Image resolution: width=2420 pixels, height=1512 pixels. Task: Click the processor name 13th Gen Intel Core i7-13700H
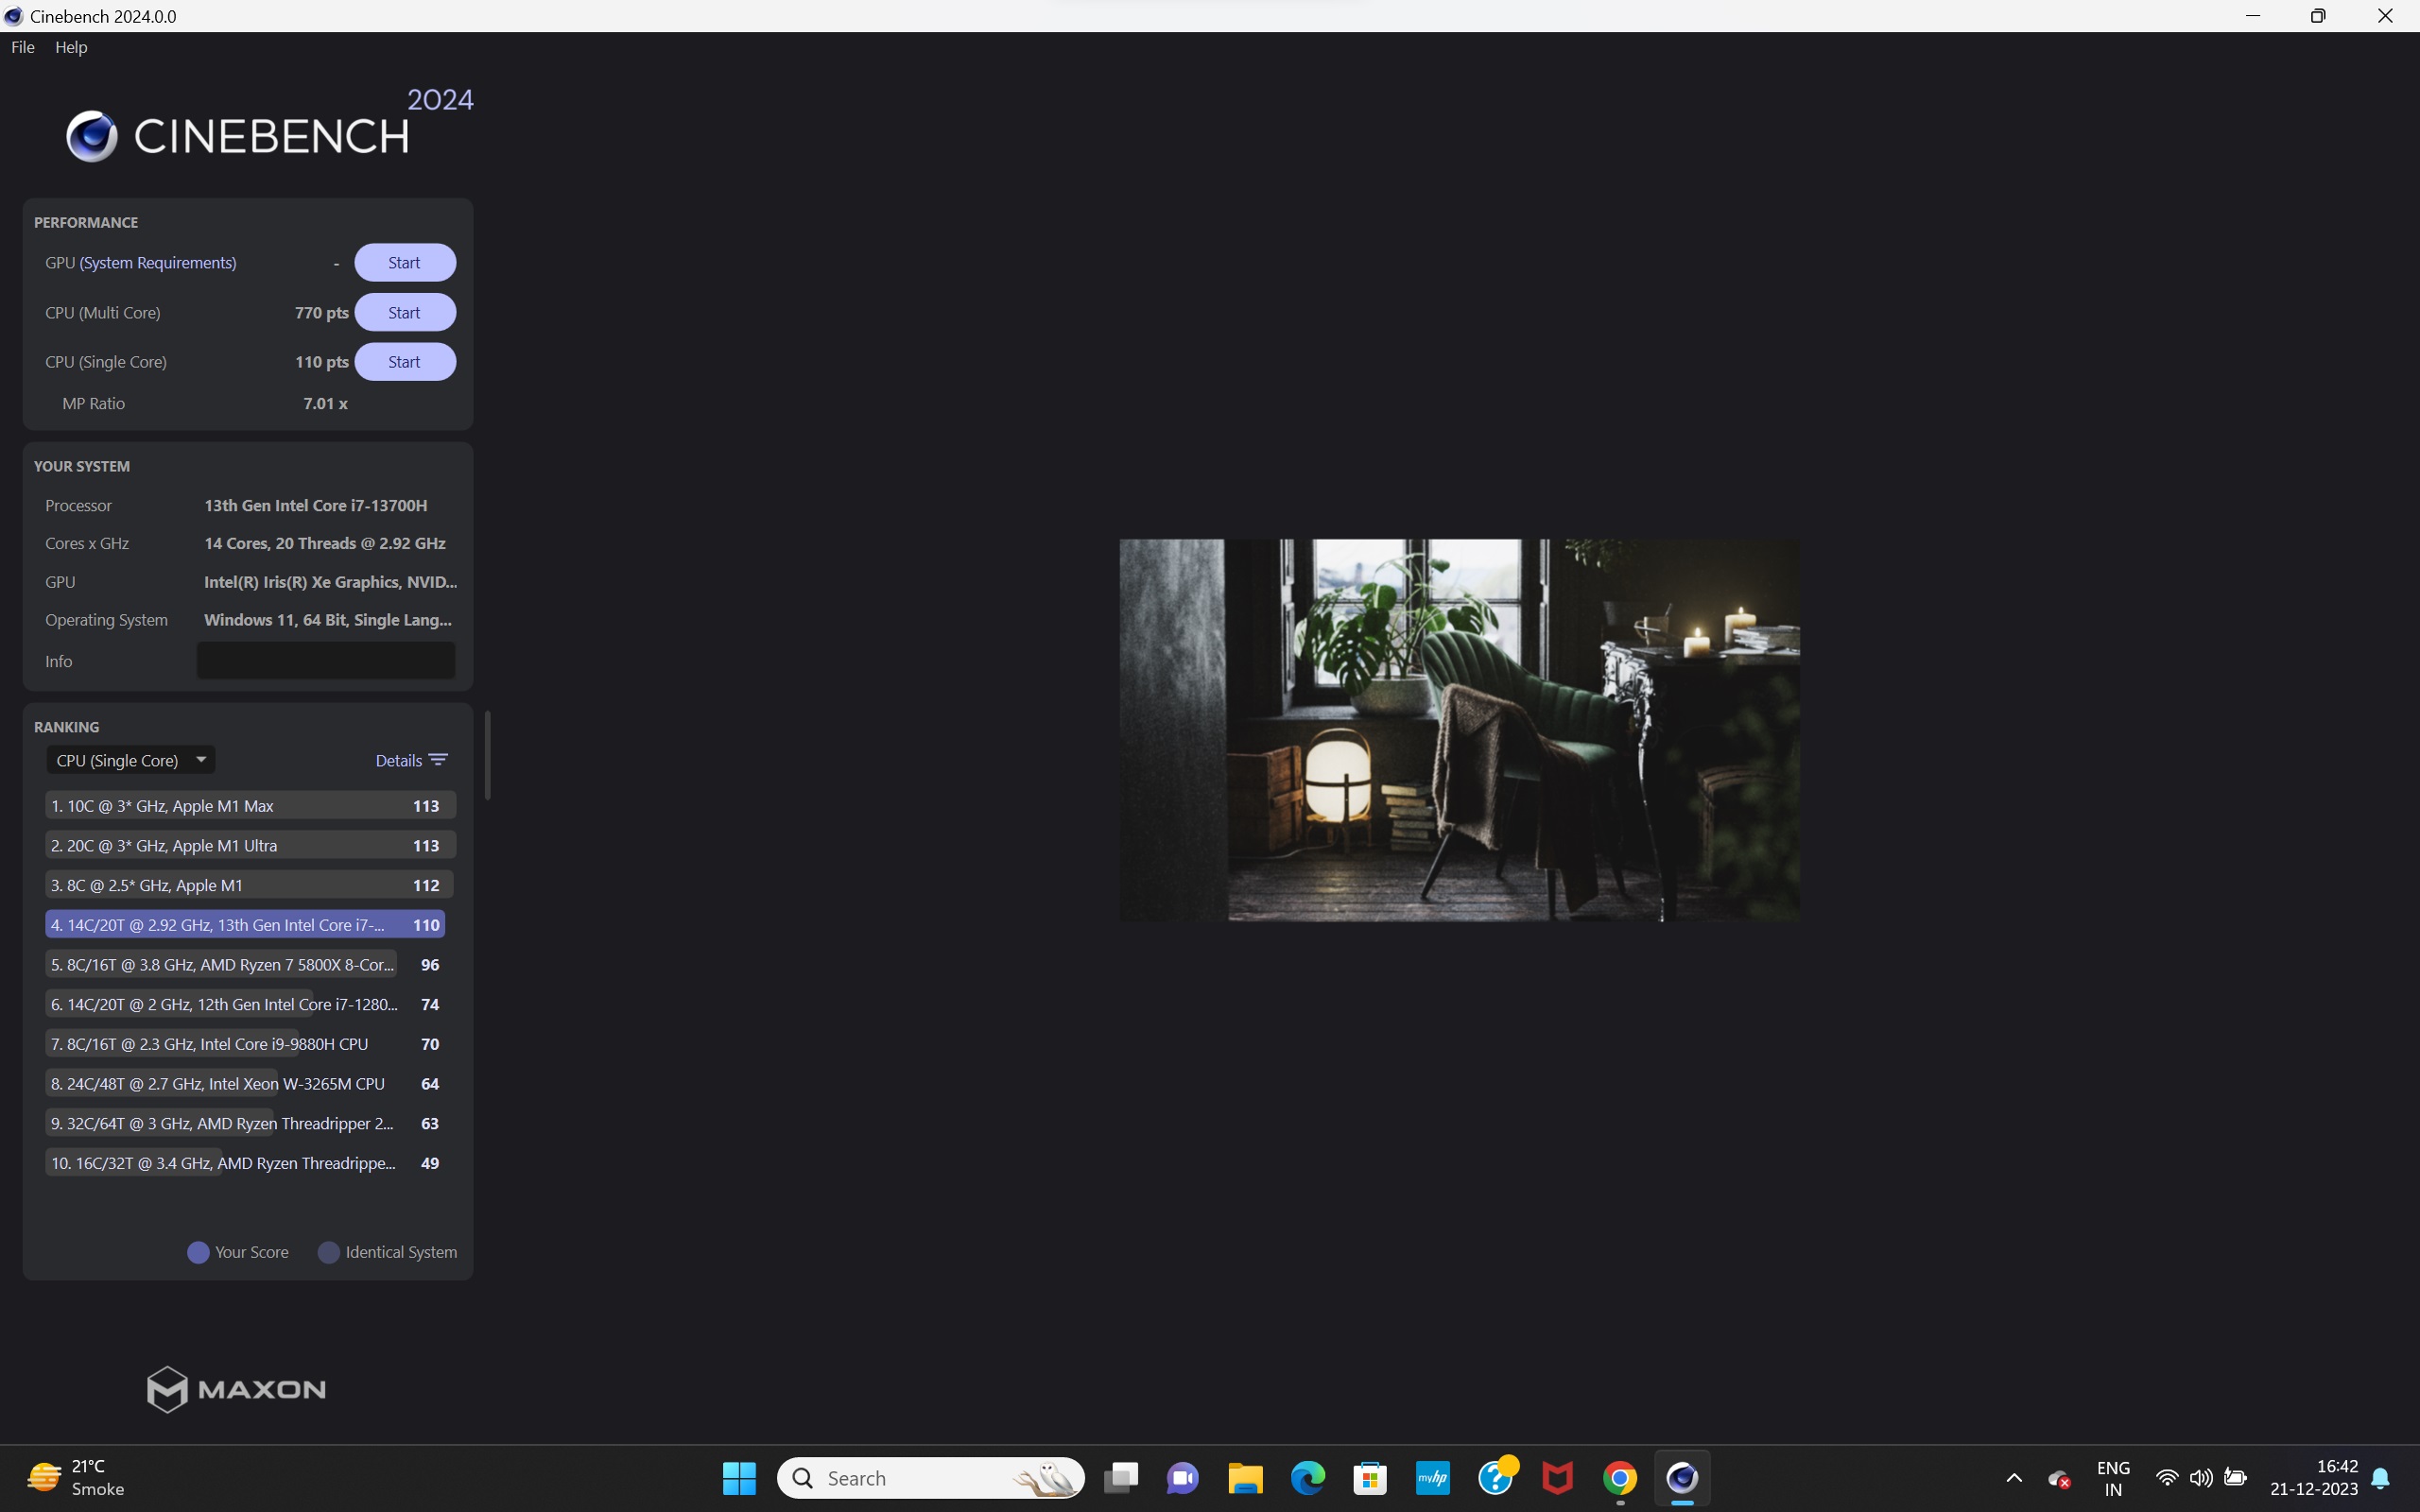(x=316, y=506)
